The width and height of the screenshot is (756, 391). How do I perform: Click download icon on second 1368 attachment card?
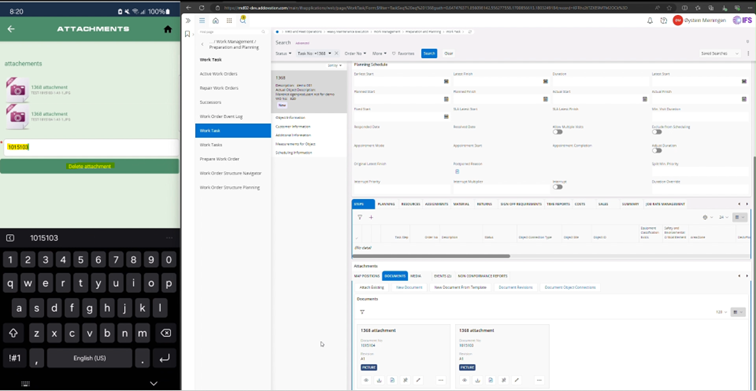[478, 380]
